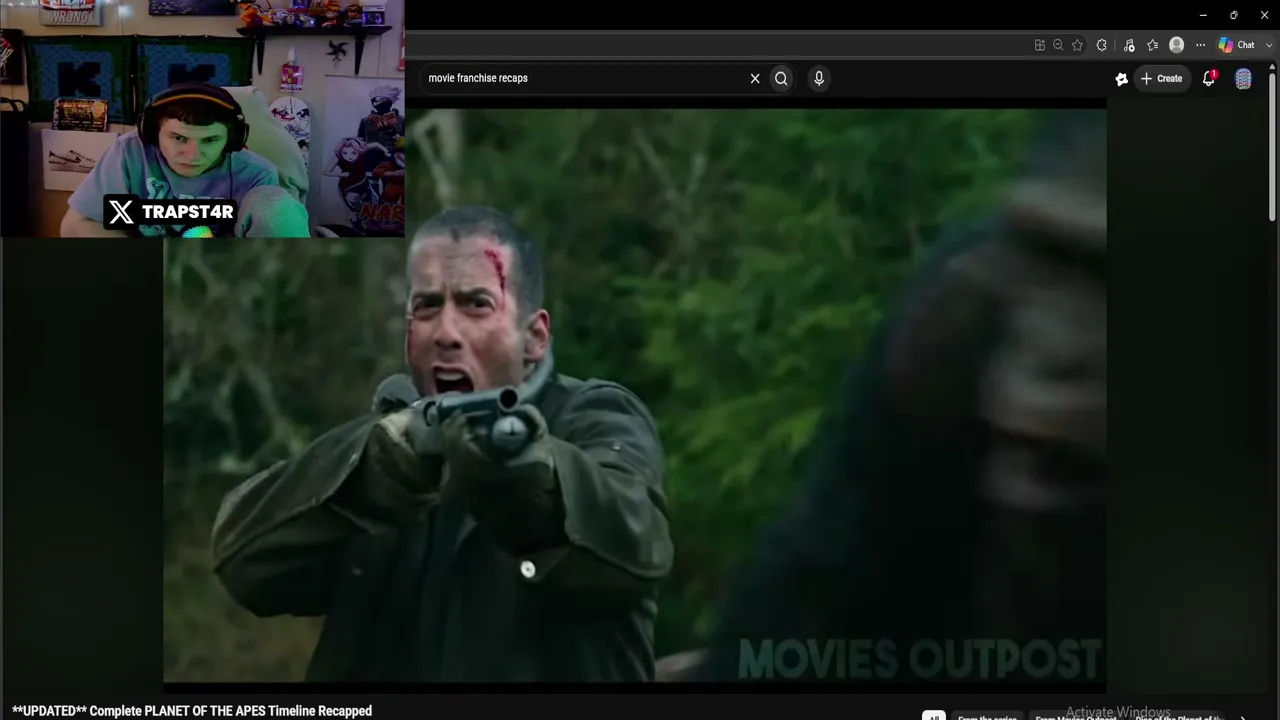Select the "From Movies Outpost" chip
This screenshot has width=1280, height=720.
1076,716
